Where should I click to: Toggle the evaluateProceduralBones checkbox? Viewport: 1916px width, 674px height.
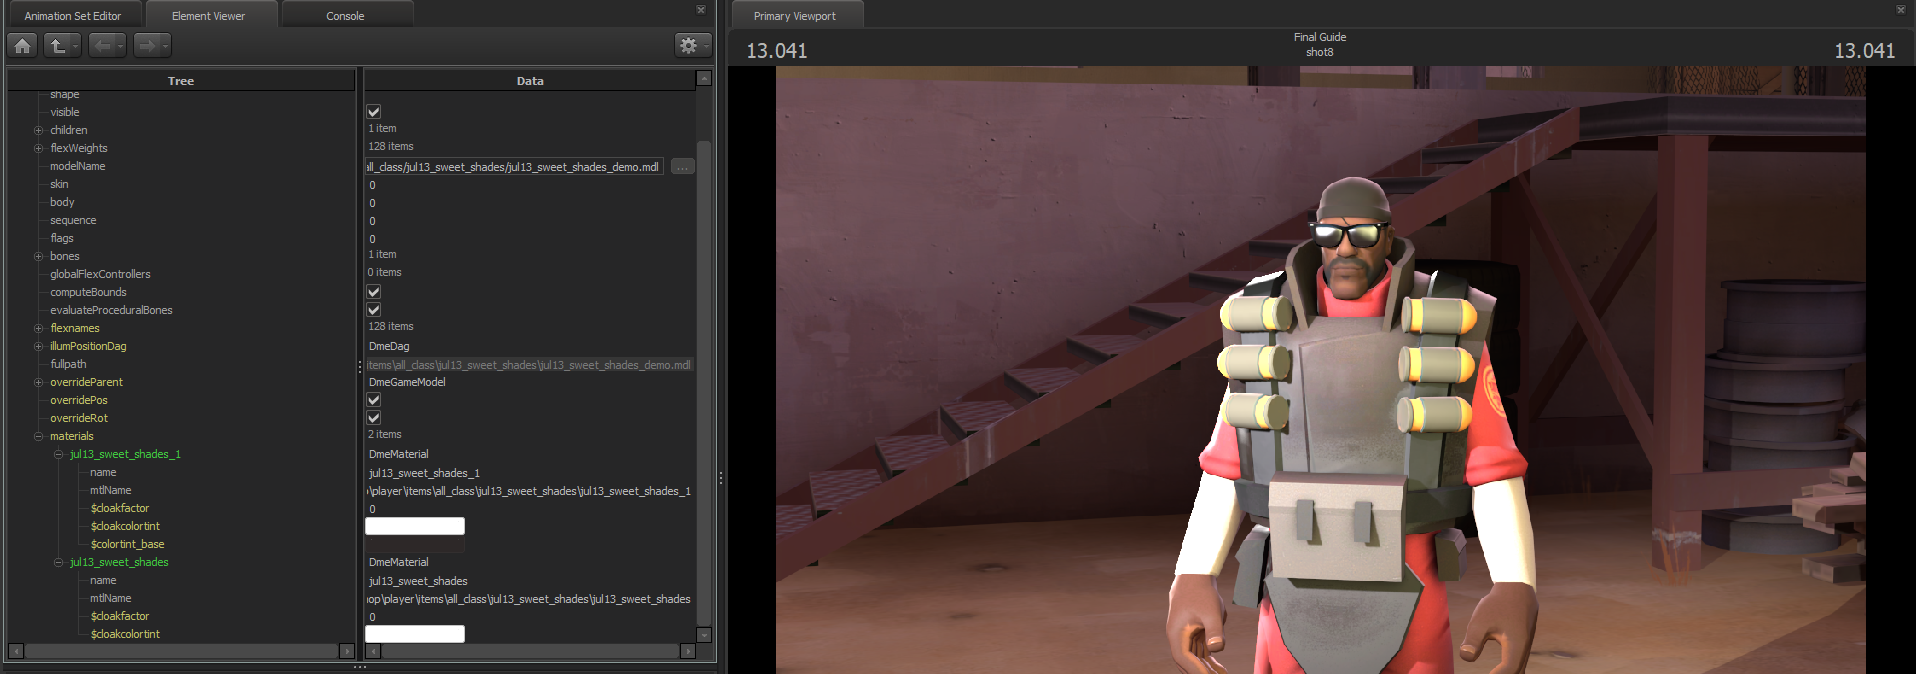click(x=374, y=310)
